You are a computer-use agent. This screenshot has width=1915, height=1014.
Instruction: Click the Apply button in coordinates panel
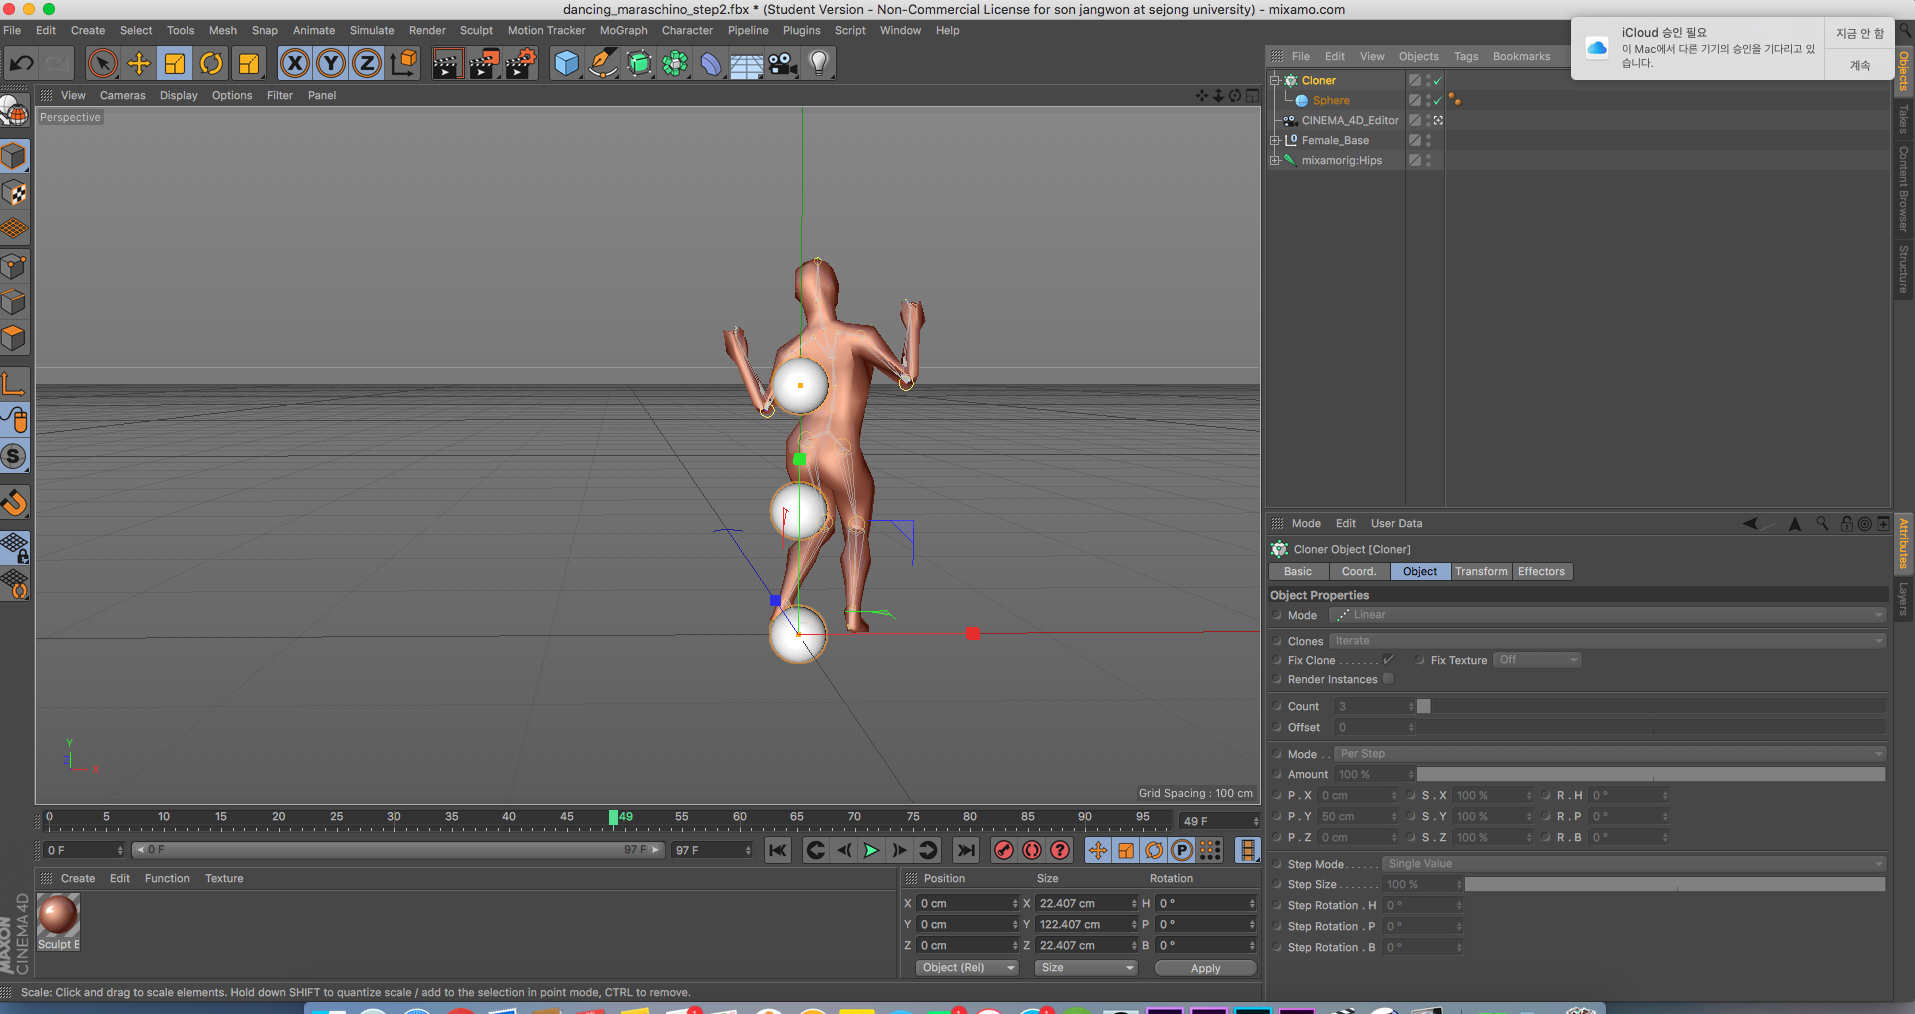(x=1205, y=968)
